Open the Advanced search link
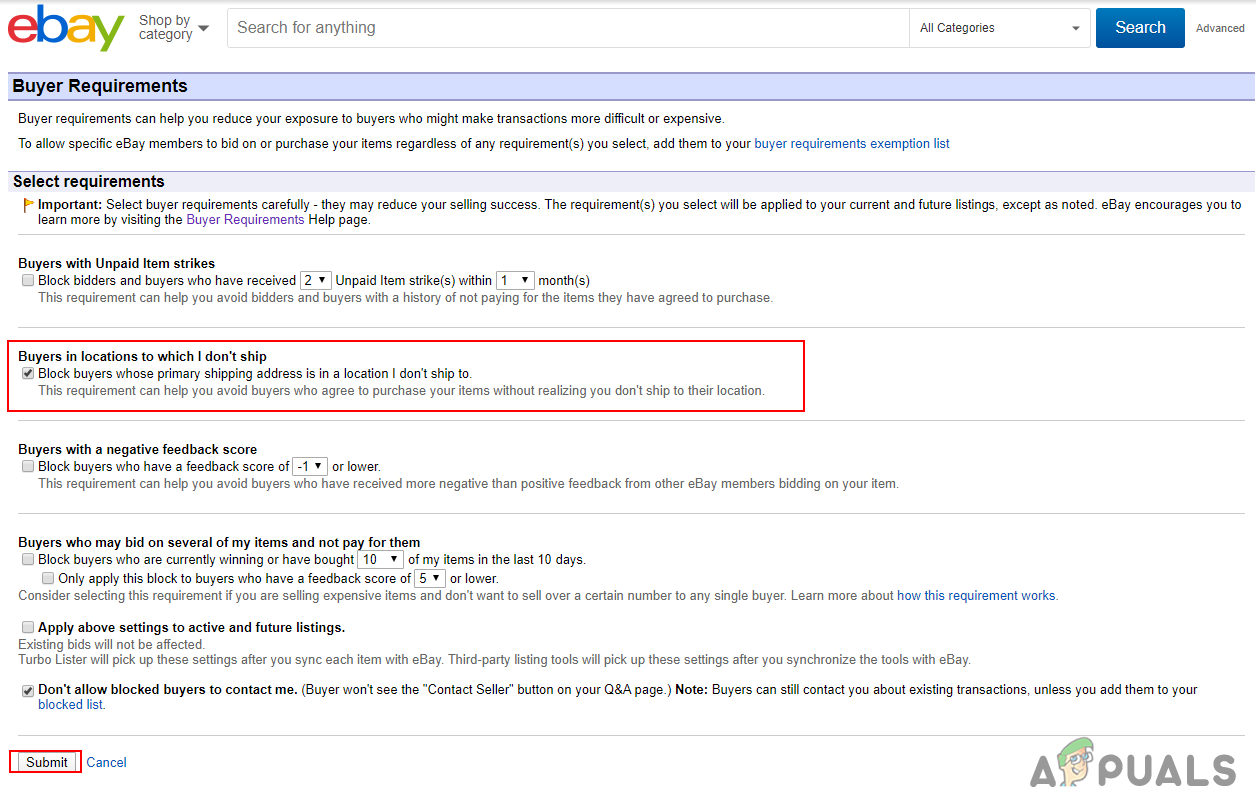 1220,28
